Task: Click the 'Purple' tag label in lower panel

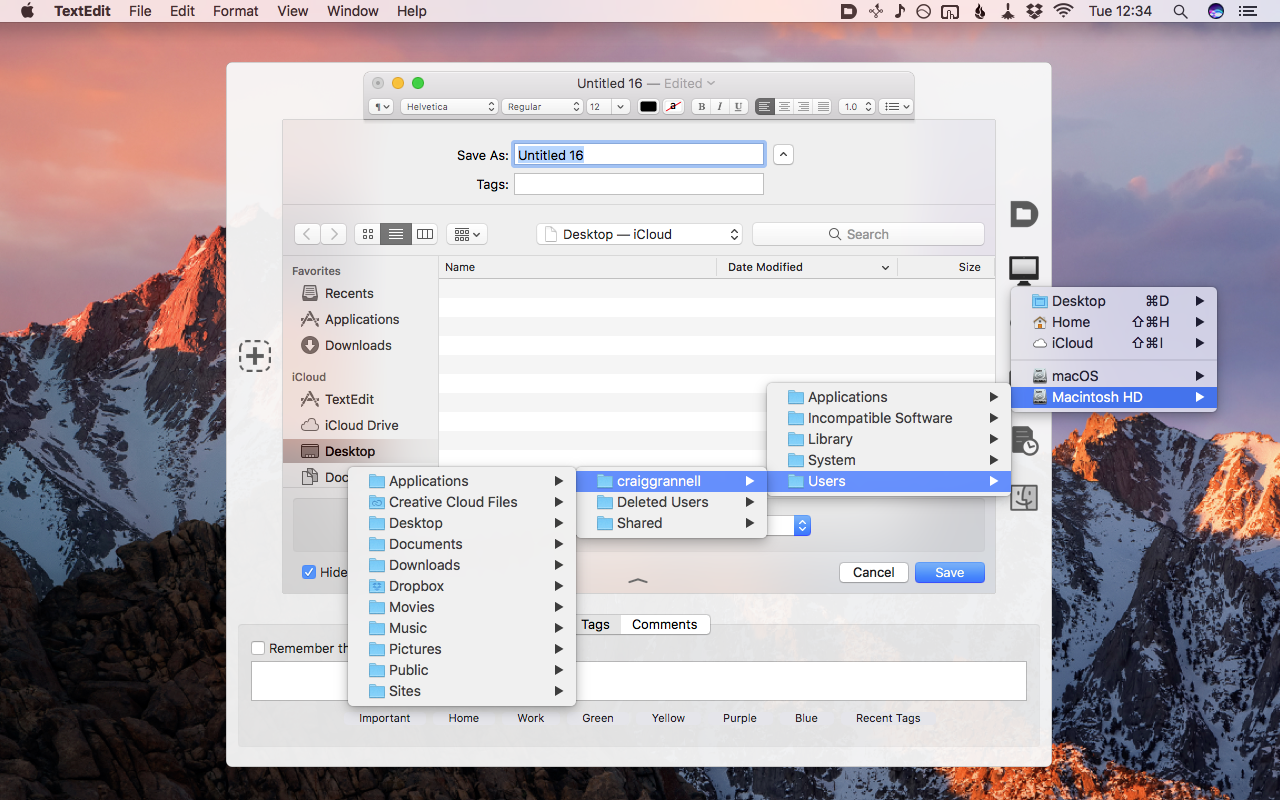Action: 740,718
